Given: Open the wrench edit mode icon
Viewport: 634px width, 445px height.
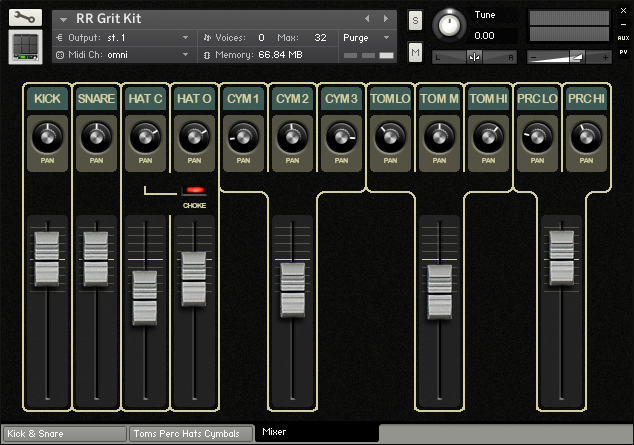Looking at the screenshot, I should click(25, 17).
